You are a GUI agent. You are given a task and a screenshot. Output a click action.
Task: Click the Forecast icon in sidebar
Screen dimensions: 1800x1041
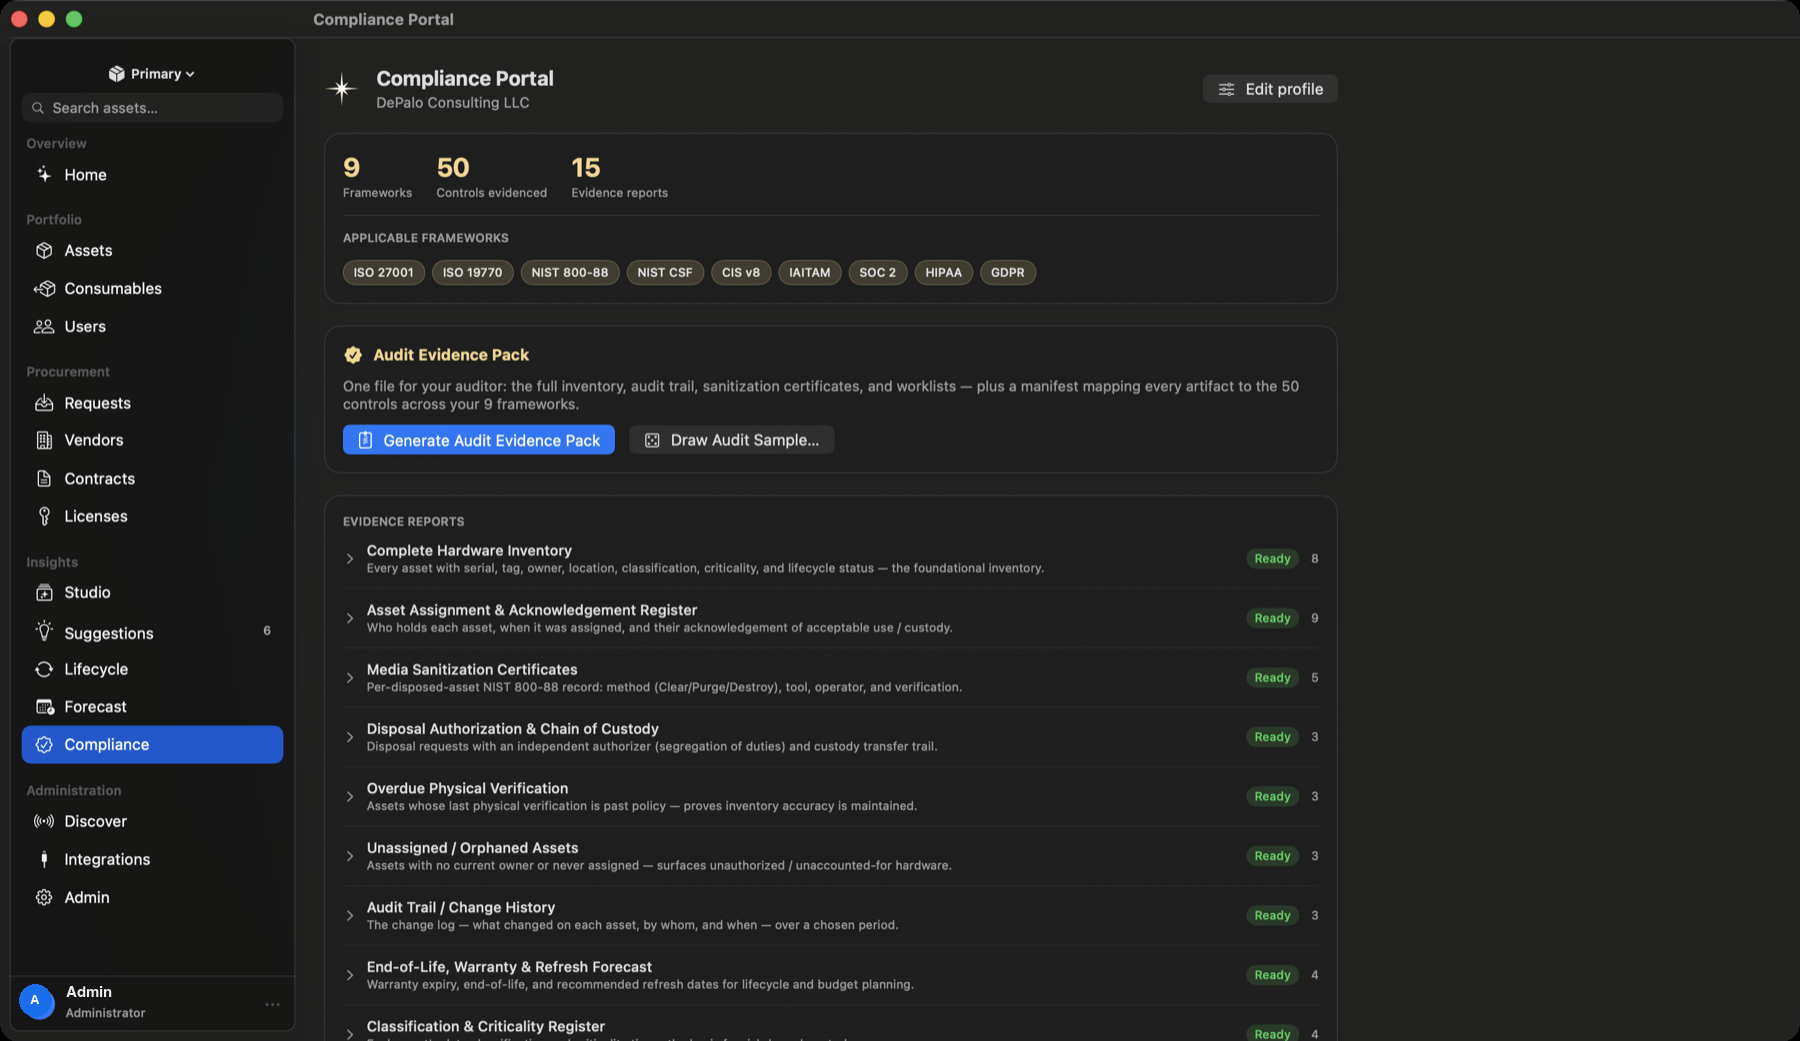(44, 706)
